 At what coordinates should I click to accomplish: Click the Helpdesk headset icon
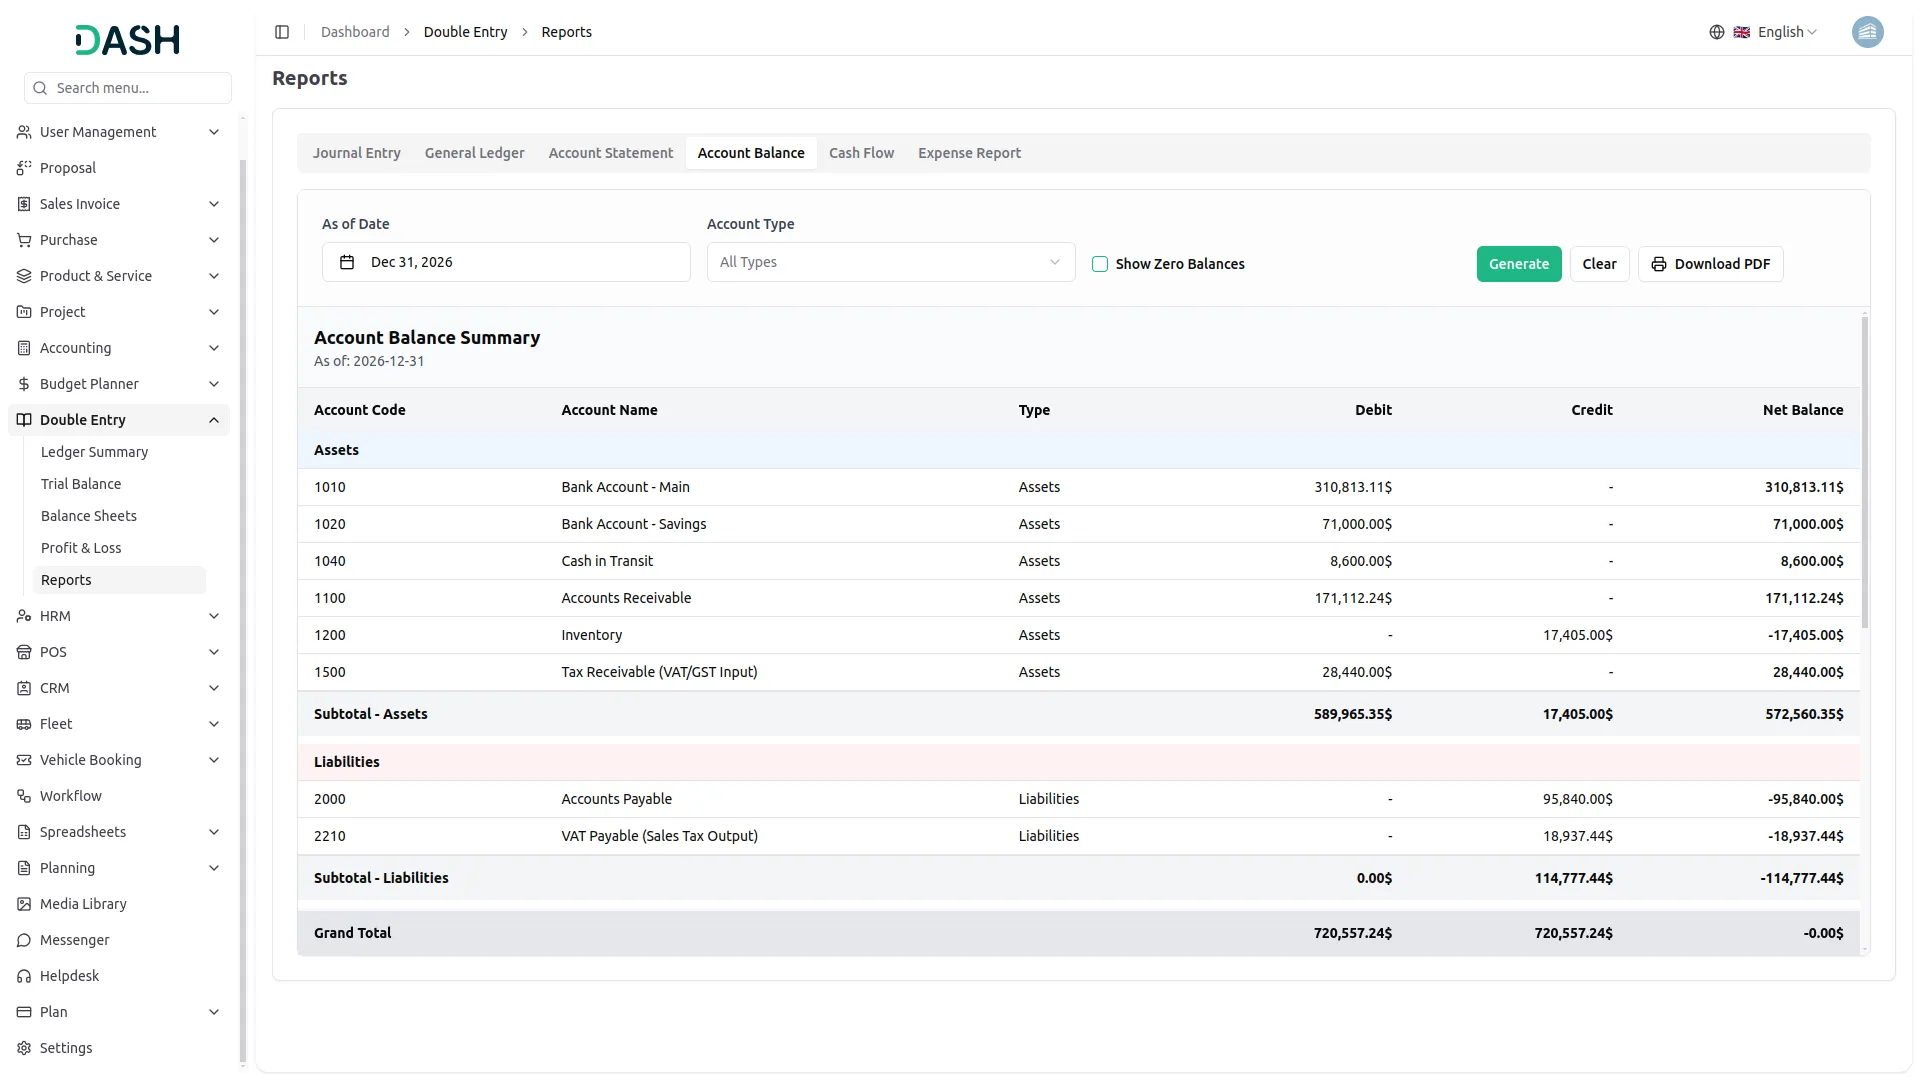pyautogui.click(x=24, y=976)
